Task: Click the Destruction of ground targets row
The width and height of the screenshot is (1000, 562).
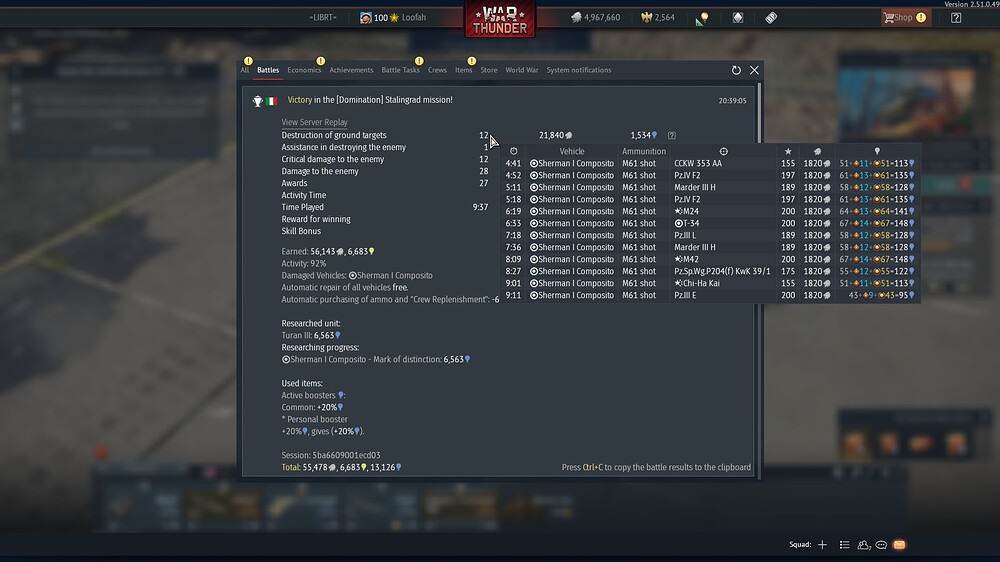Action: pos(334,135)
